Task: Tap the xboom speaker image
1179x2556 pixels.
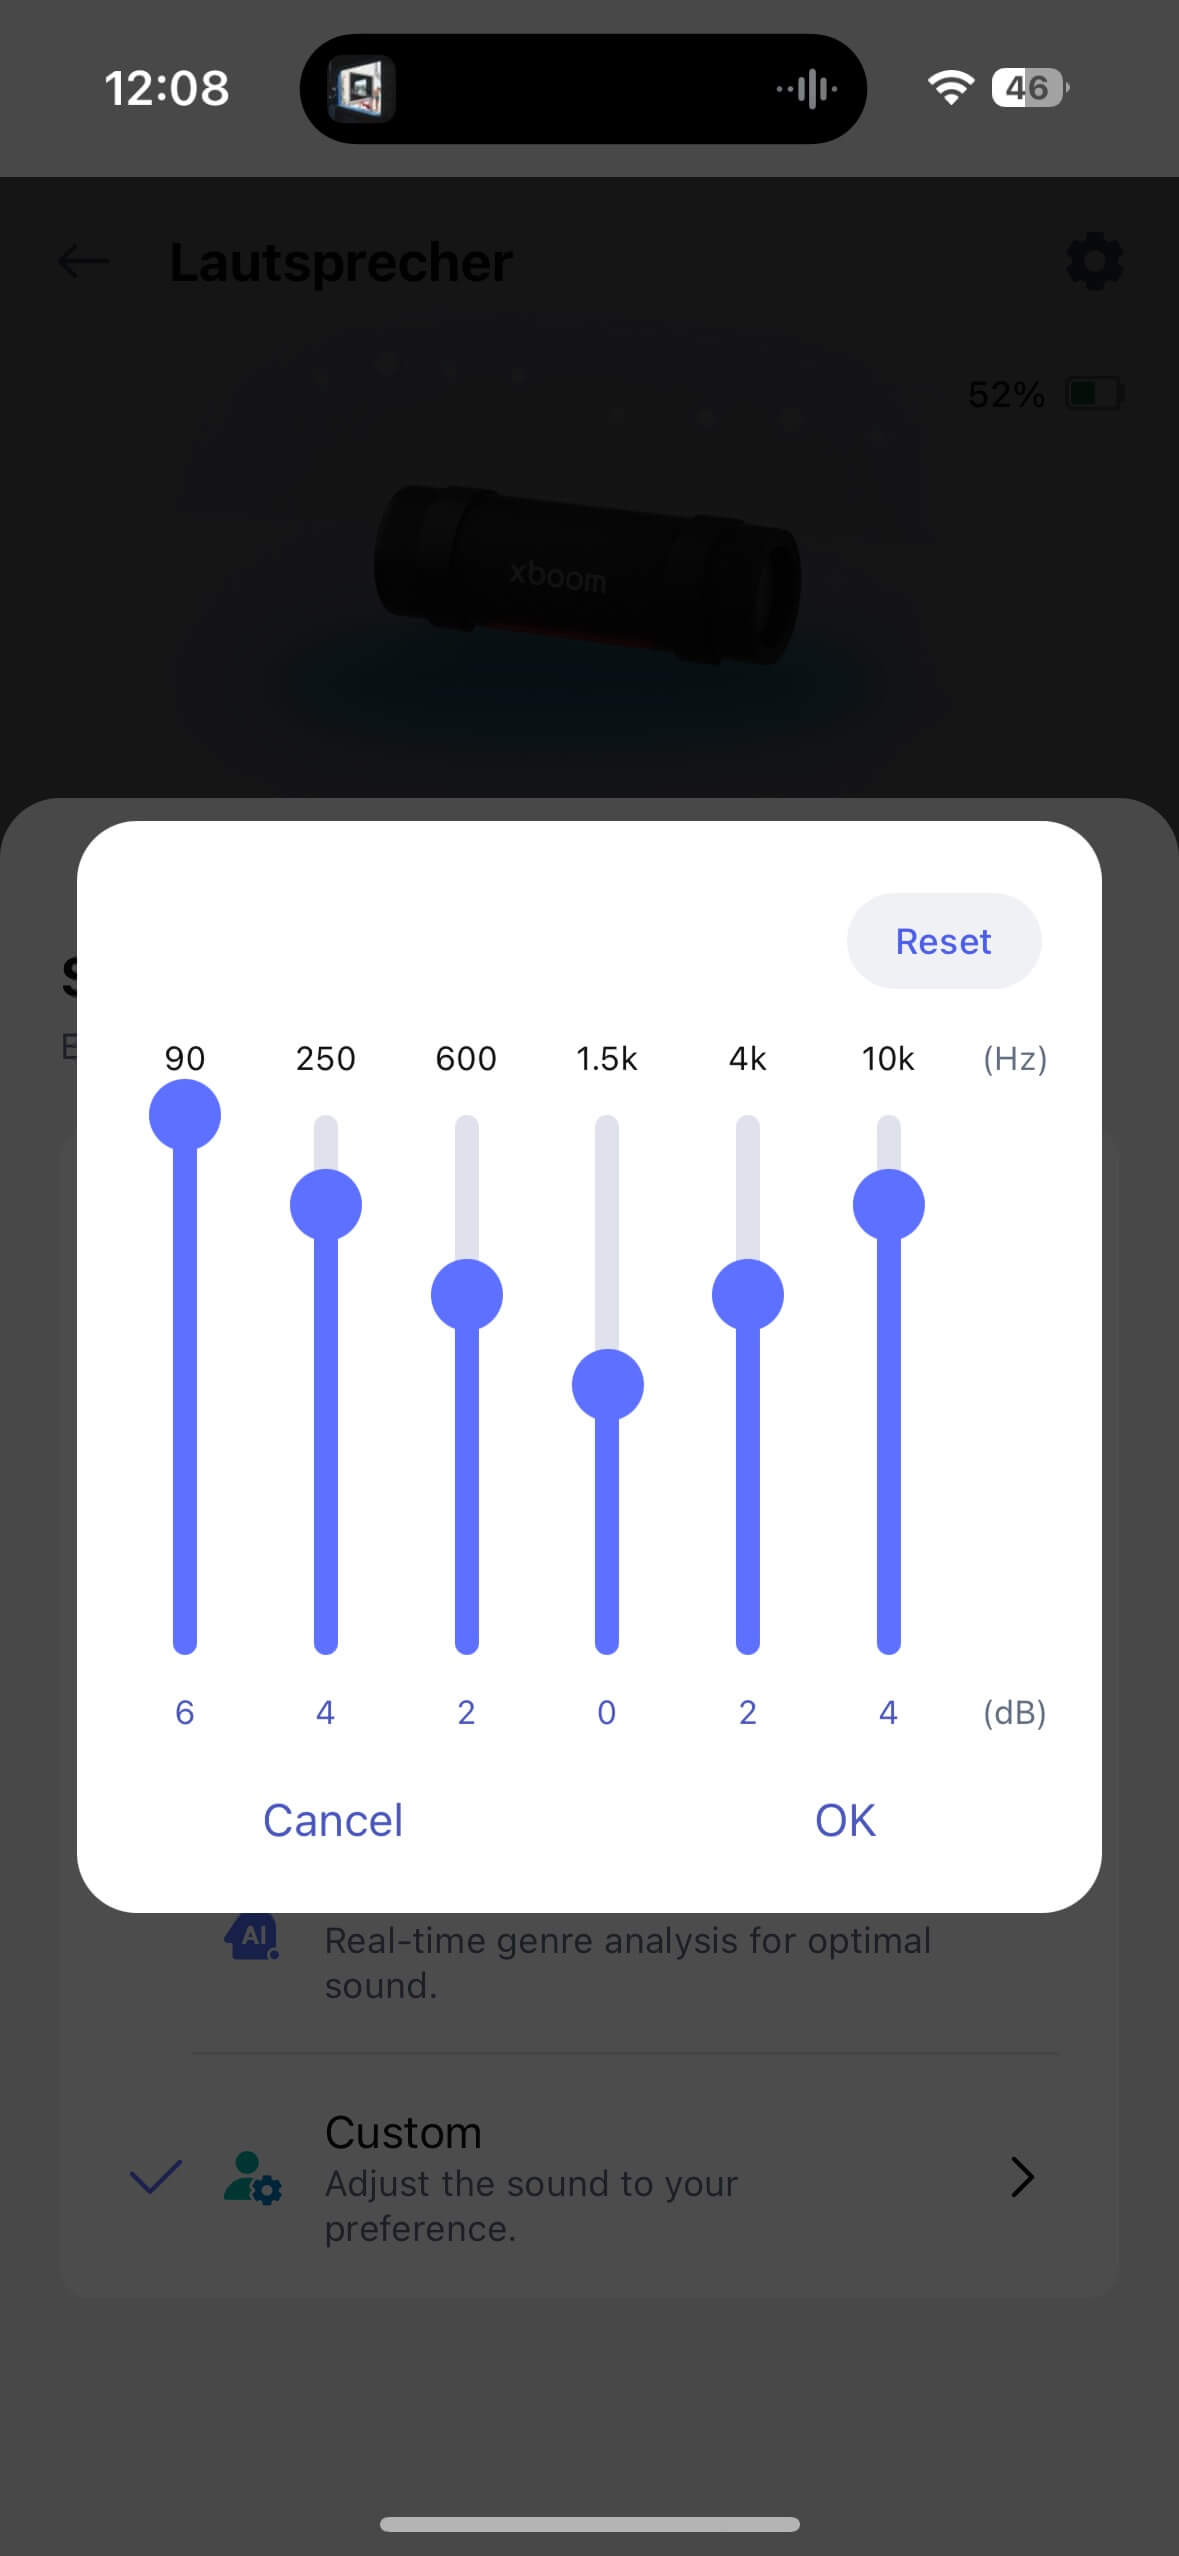Action: coord(588,577)
